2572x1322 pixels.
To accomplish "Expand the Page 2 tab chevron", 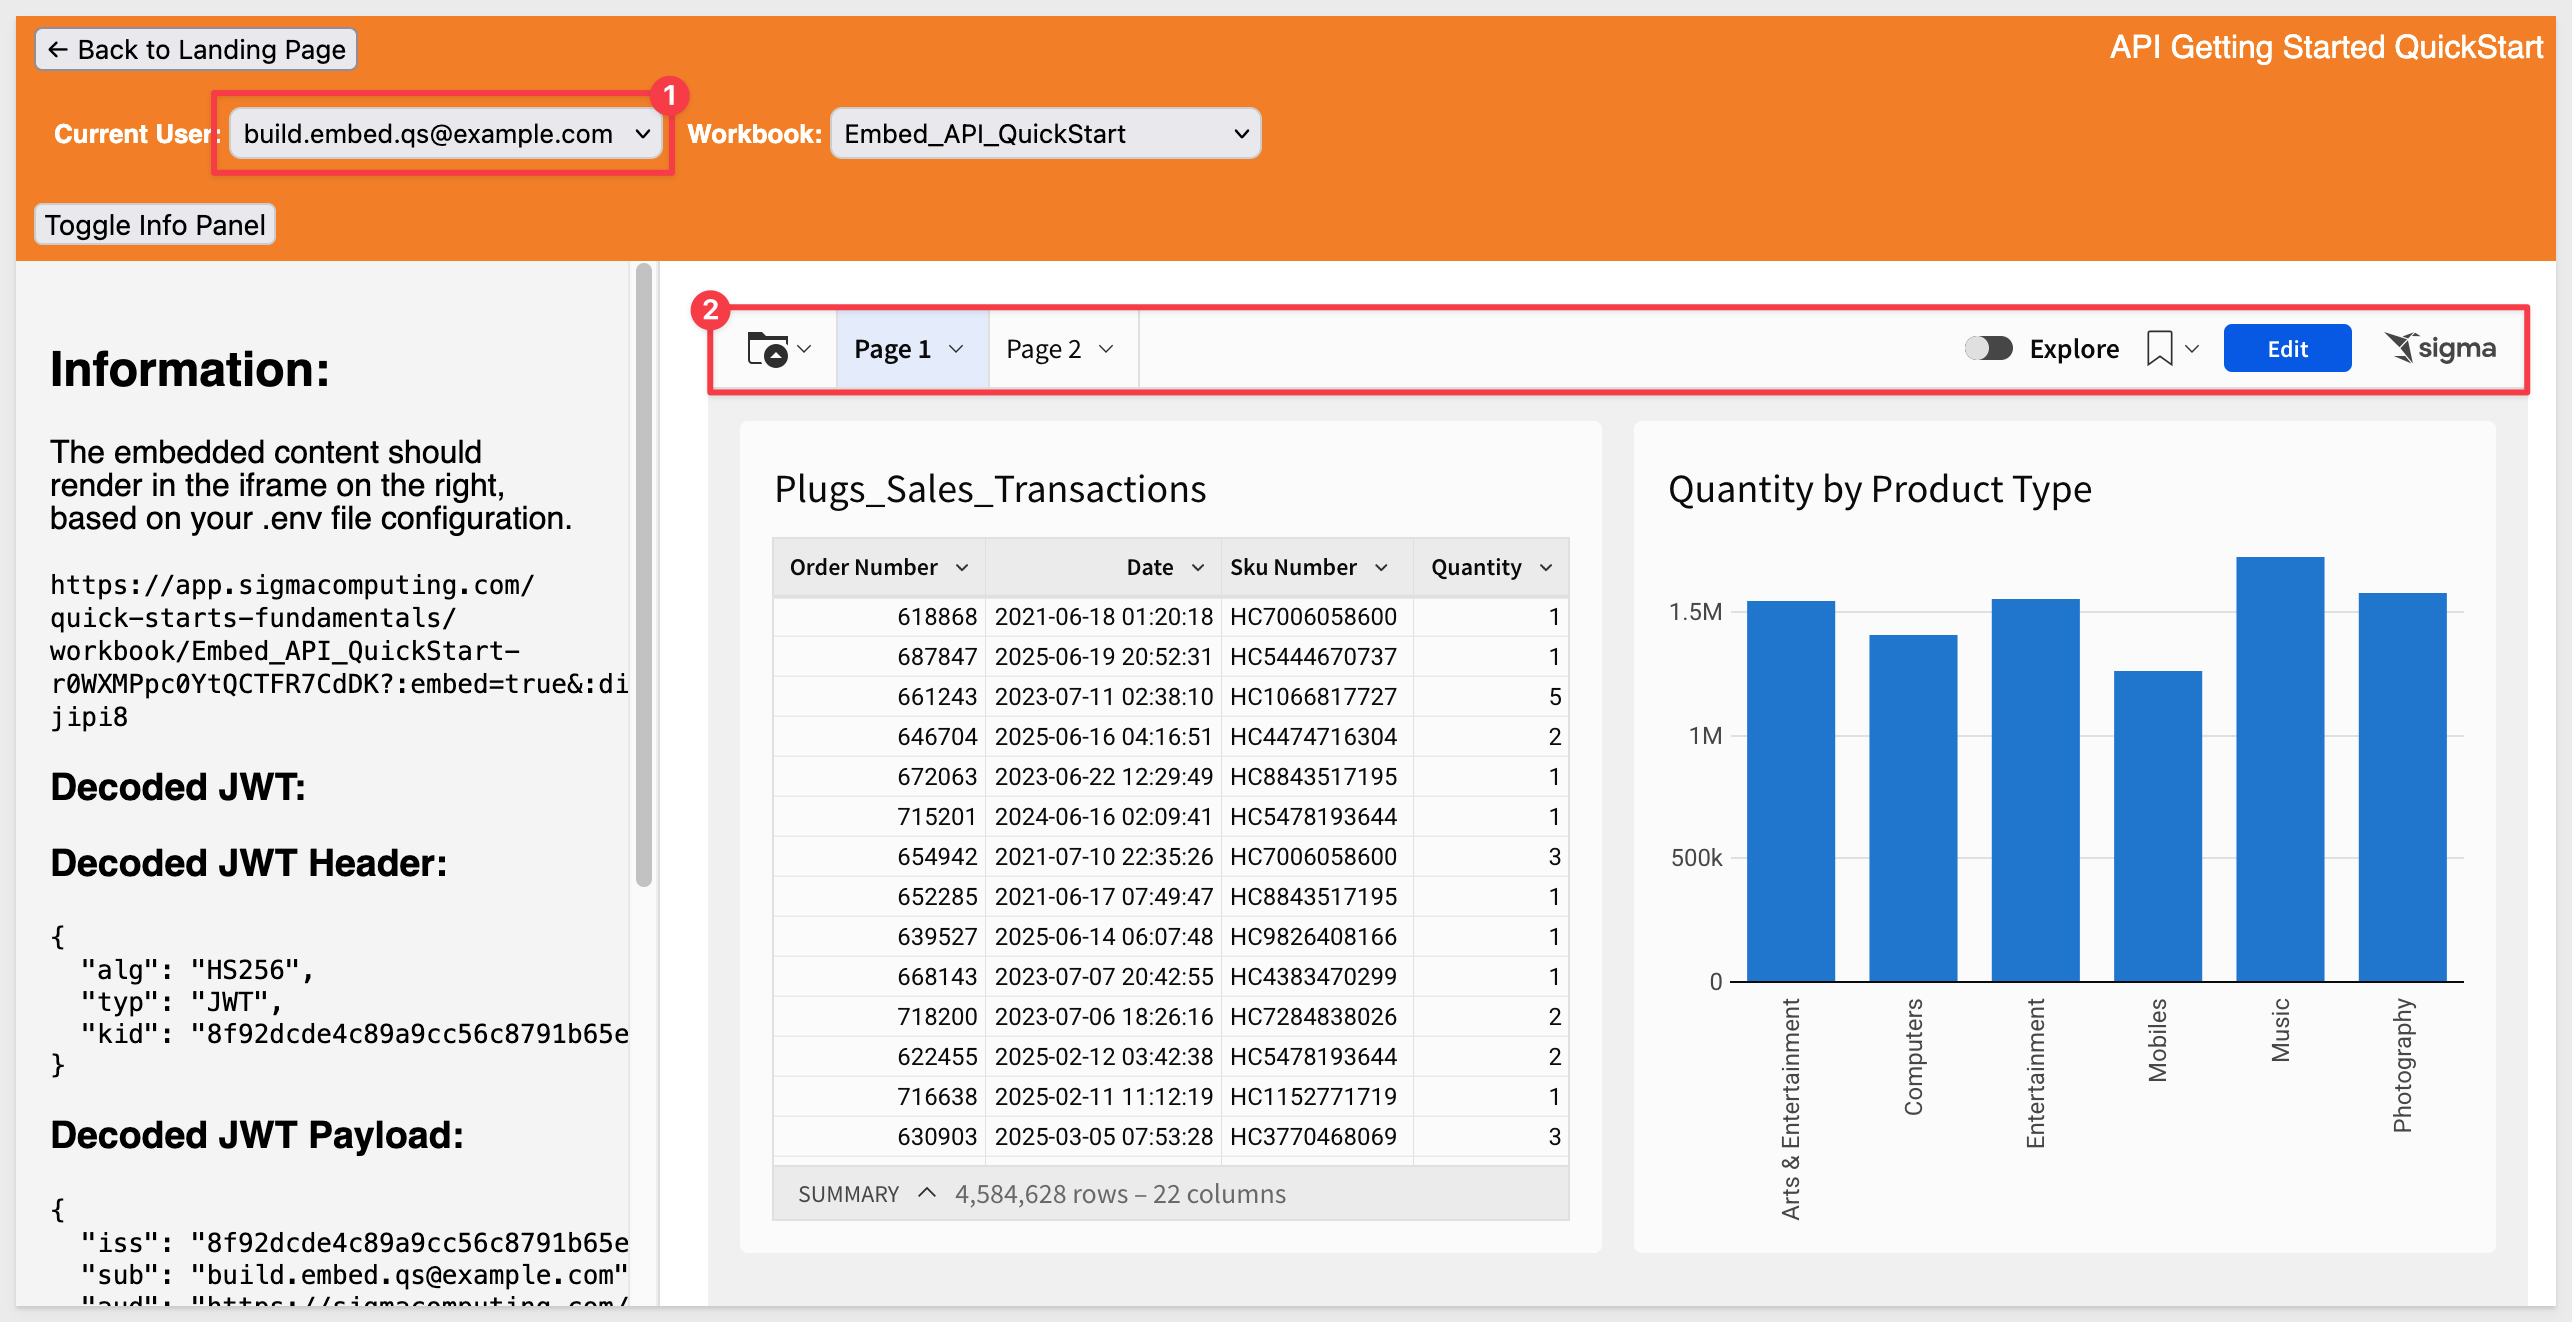I will (x=1106, y=349).
